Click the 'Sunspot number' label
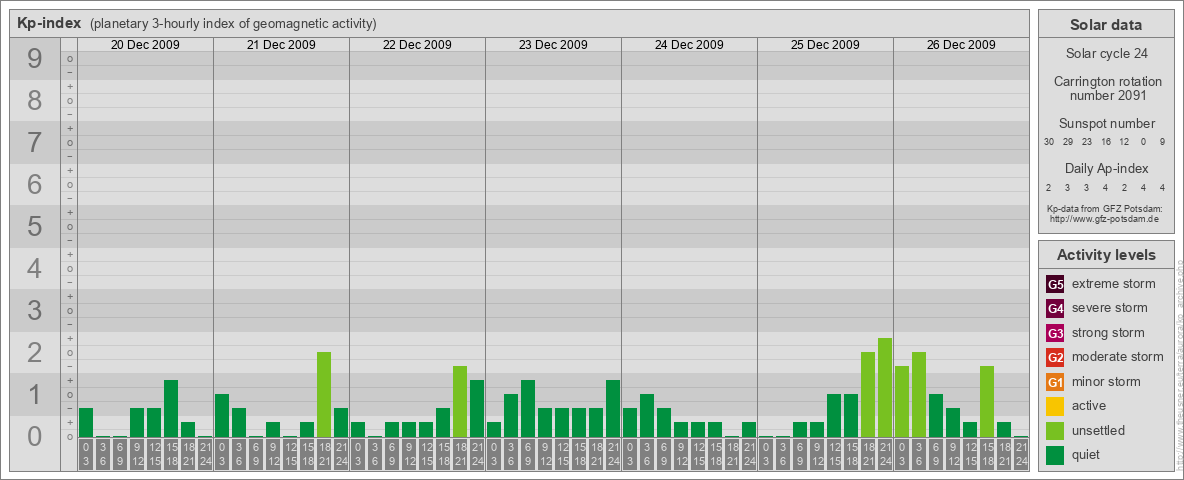The height and width of the screenshot is (480, 1184). point(1107,124)
